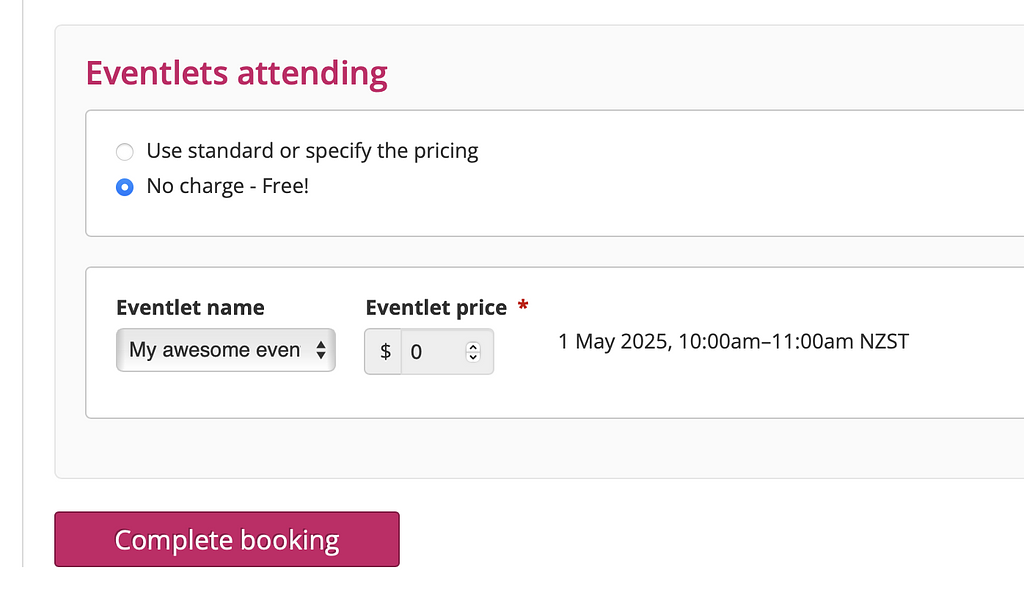
Task: Click the up/down arrows on Eventlet name select
Action: [x=320, y=350]
